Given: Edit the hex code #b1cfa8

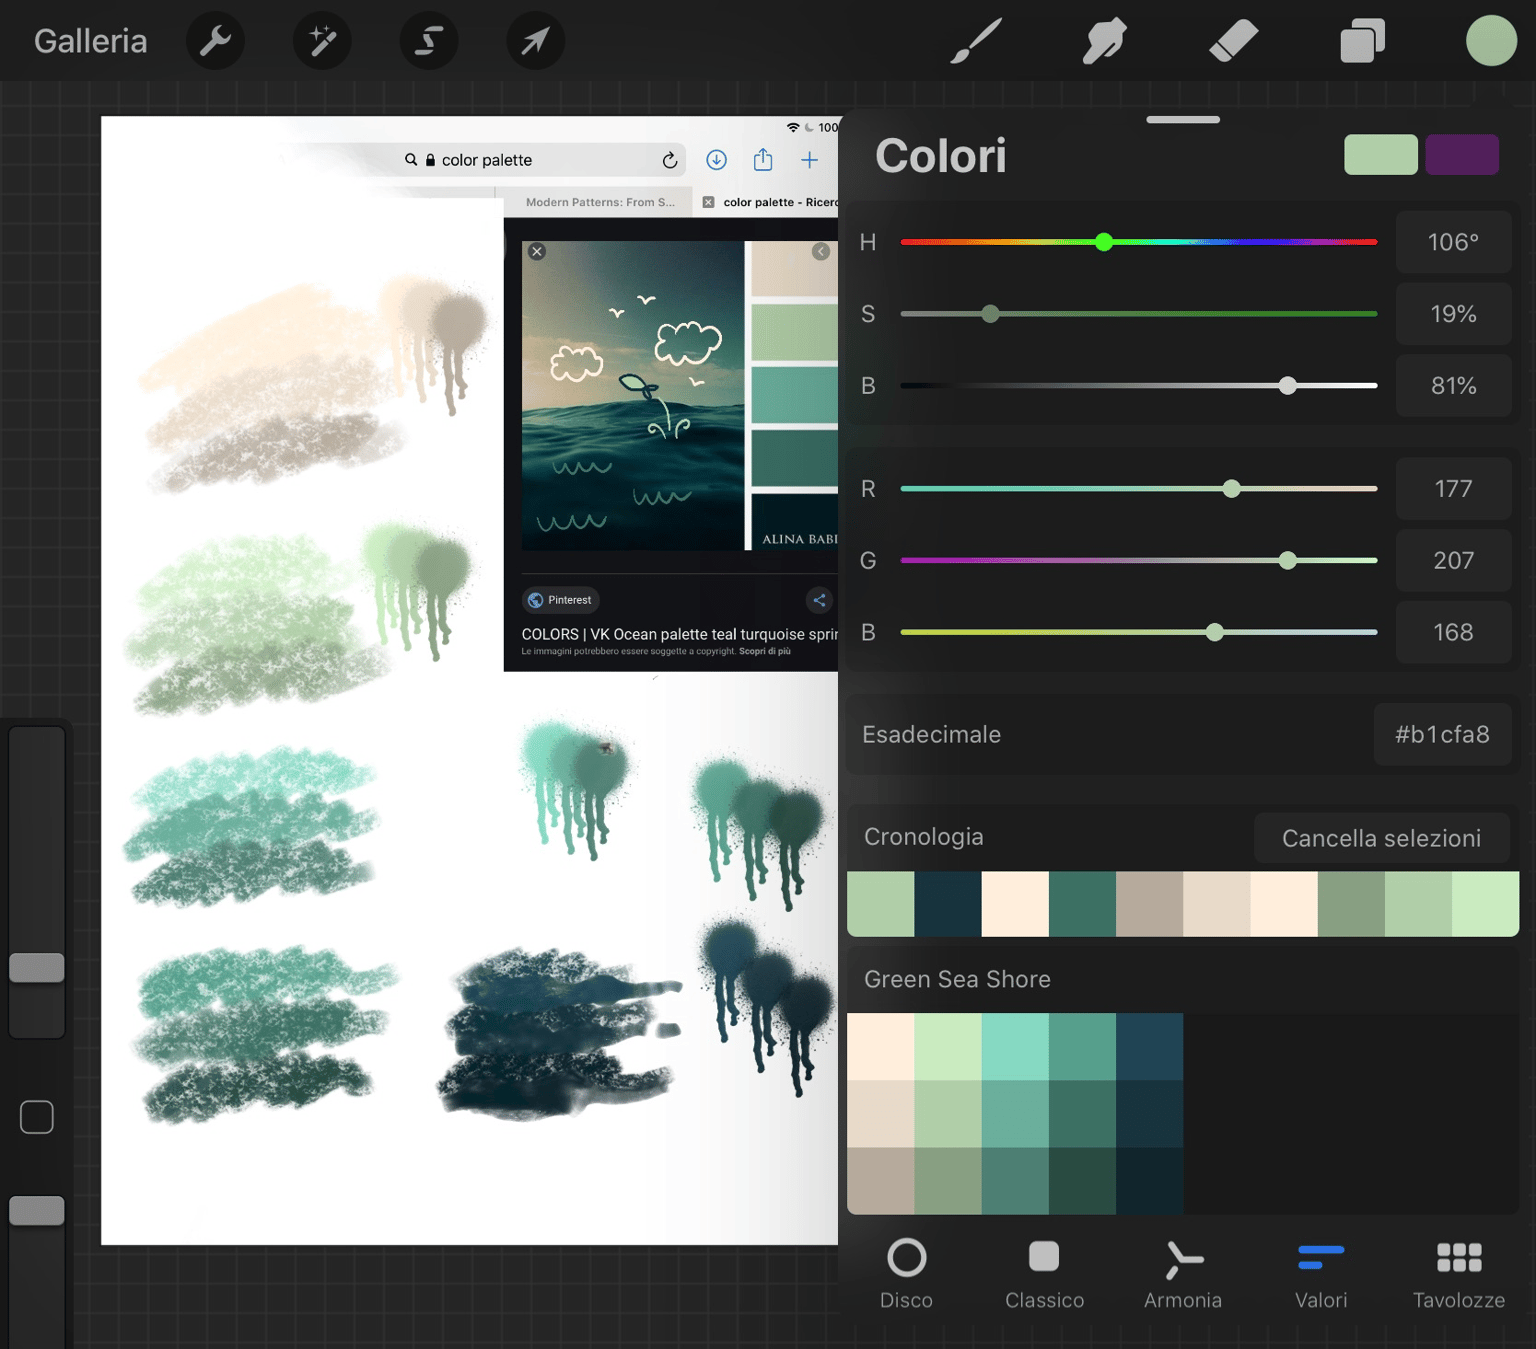Looking at the screenshot, I should point(1442,735).
